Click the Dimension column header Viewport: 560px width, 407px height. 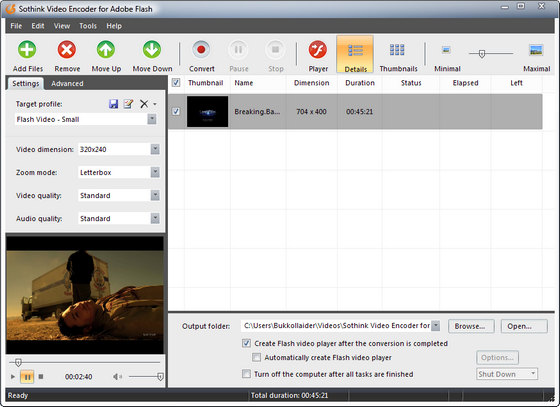(x=311, y=83)
